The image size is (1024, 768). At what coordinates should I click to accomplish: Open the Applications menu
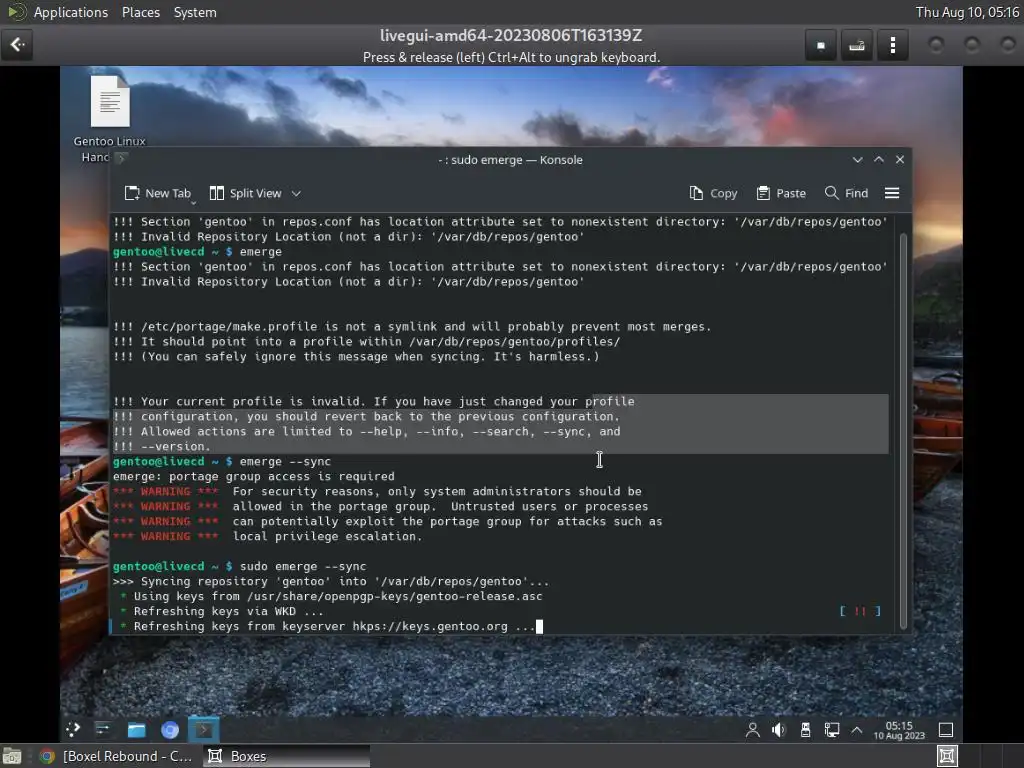pos(71,12)
